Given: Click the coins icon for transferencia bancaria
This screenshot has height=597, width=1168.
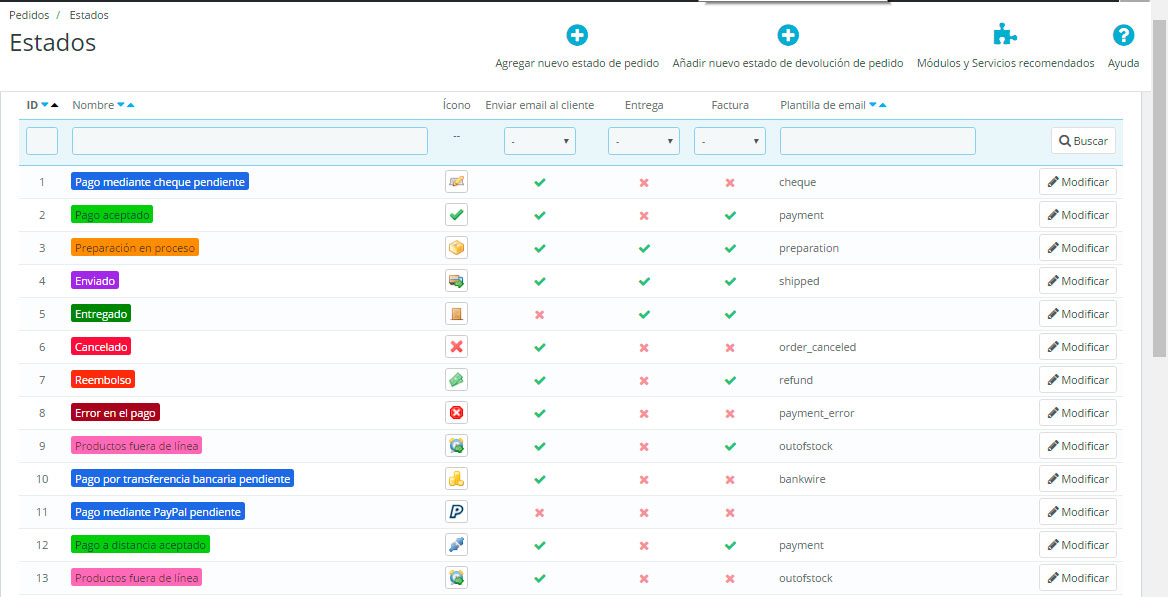Looking at the screenshot, I should (457, 478).
